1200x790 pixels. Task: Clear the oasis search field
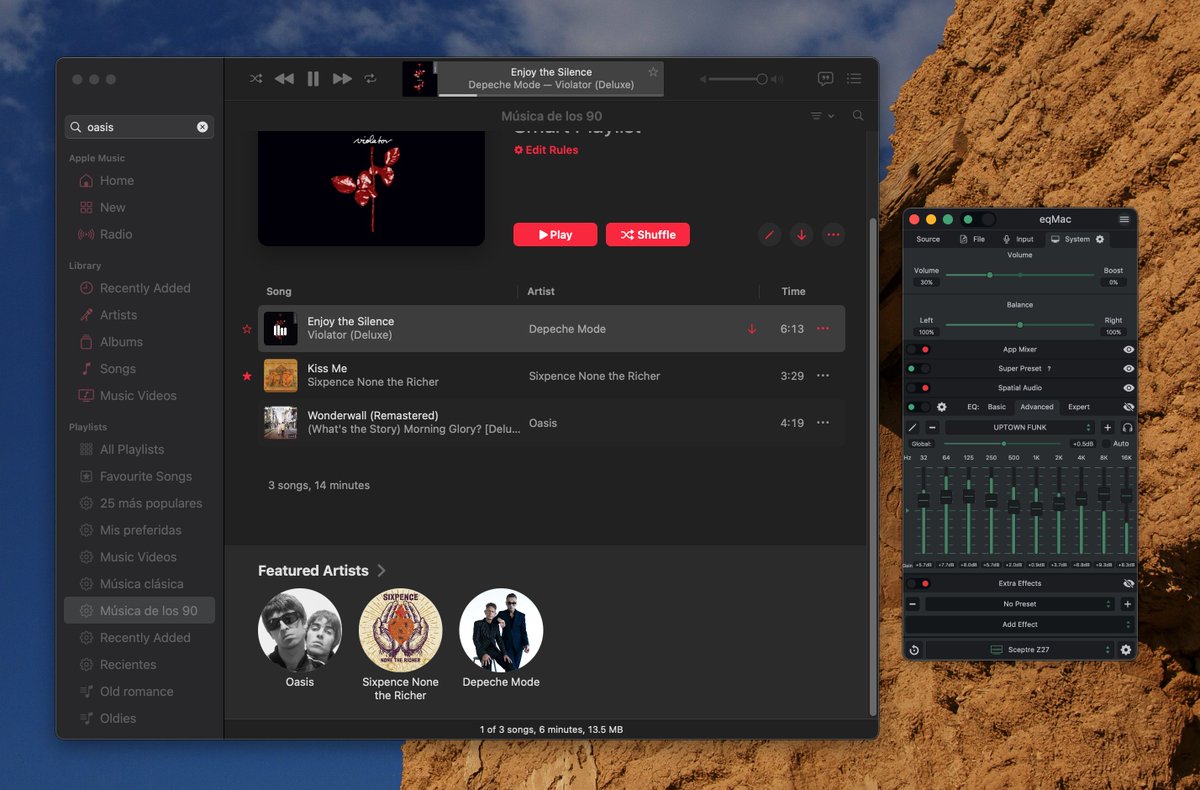click(202, 127)
